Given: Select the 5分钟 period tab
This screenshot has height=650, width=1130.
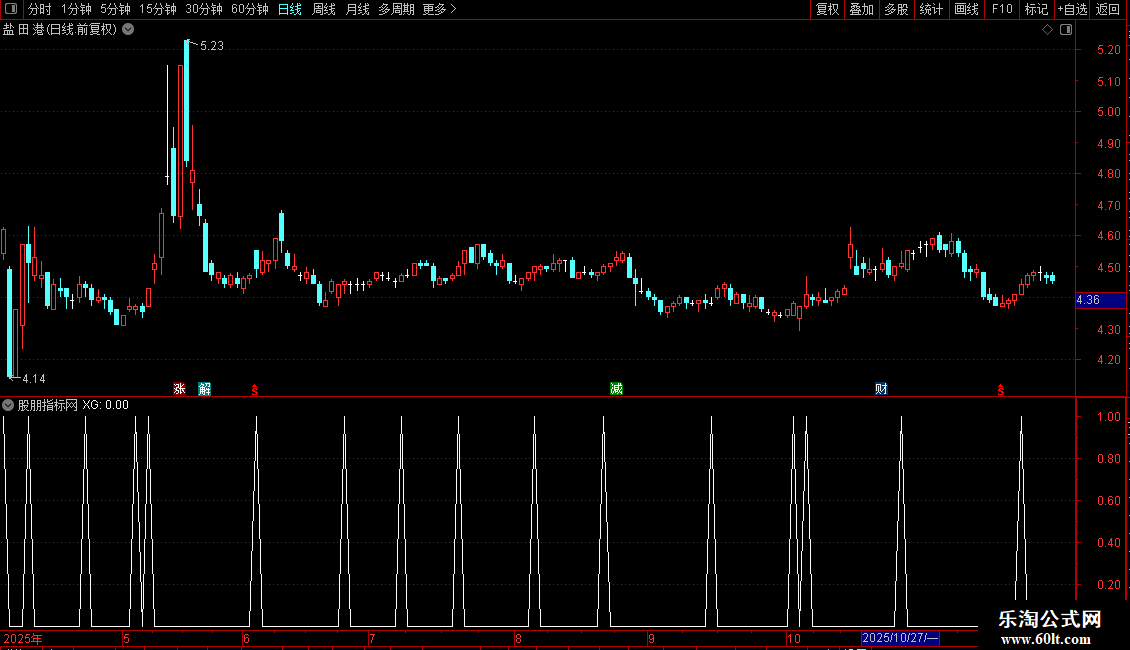Looking at the screenshot, I should pyautogui.click(x=115, y=9).
